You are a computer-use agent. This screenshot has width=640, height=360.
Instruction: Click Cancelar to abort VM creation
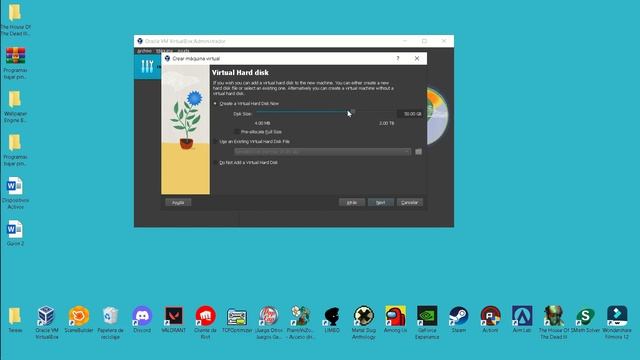tap(409, 202)
